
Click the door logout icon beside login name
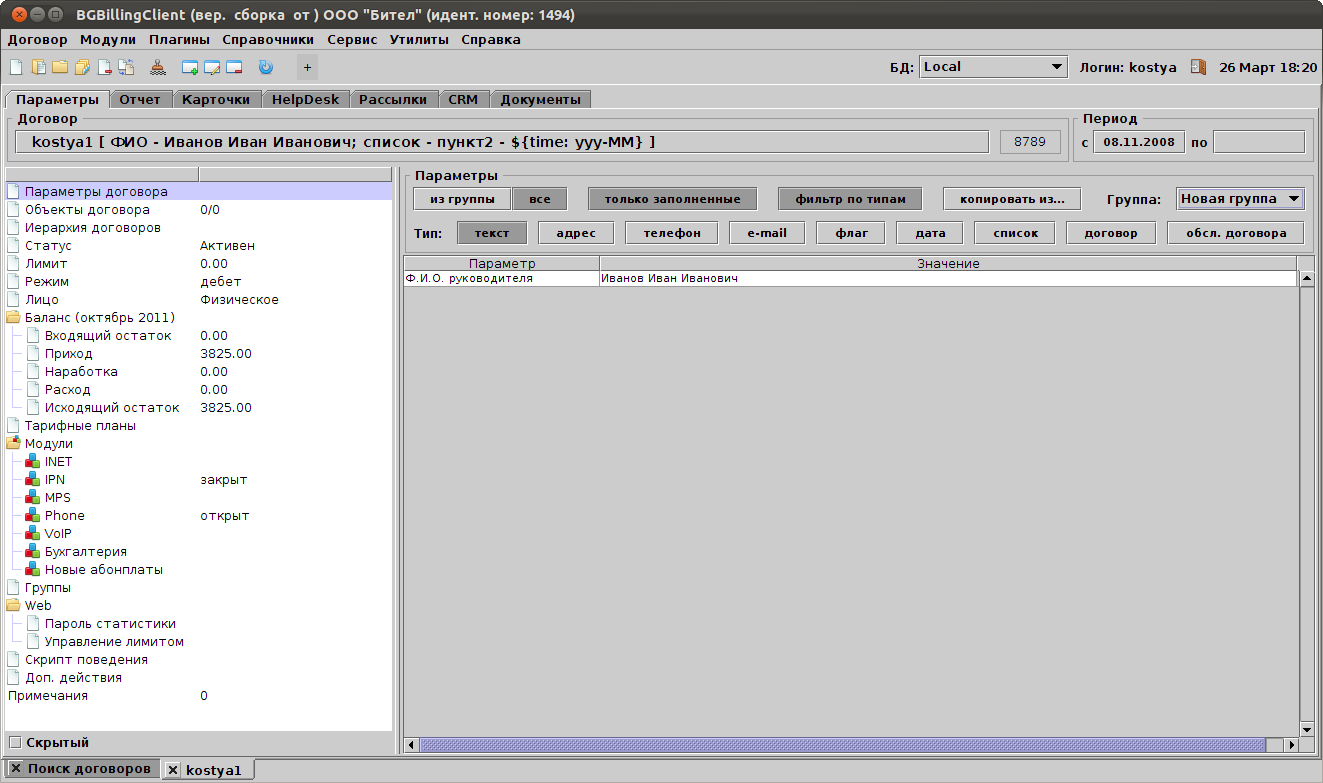(x=1198, y=67)
